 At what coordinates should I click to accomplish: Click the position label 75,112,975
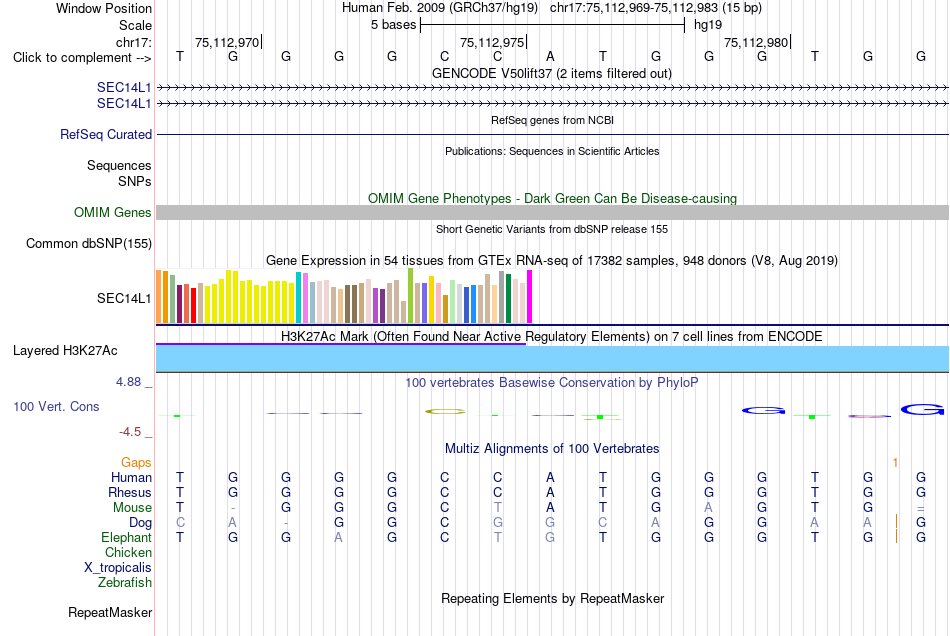[491, 42]
